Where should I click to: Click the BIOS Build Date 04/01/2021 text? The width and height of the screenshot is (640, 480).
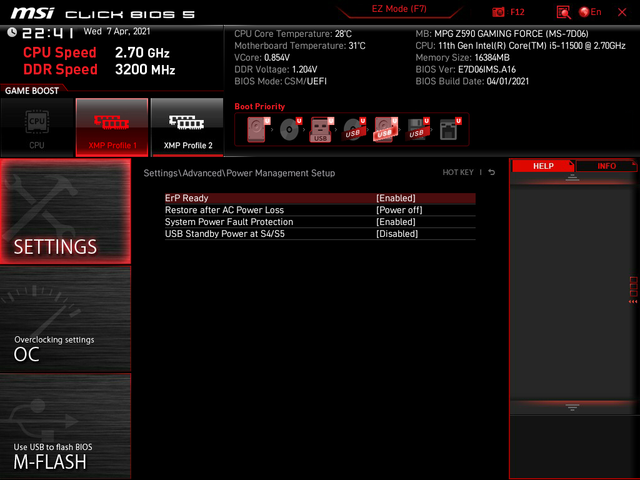pos(472,81)
